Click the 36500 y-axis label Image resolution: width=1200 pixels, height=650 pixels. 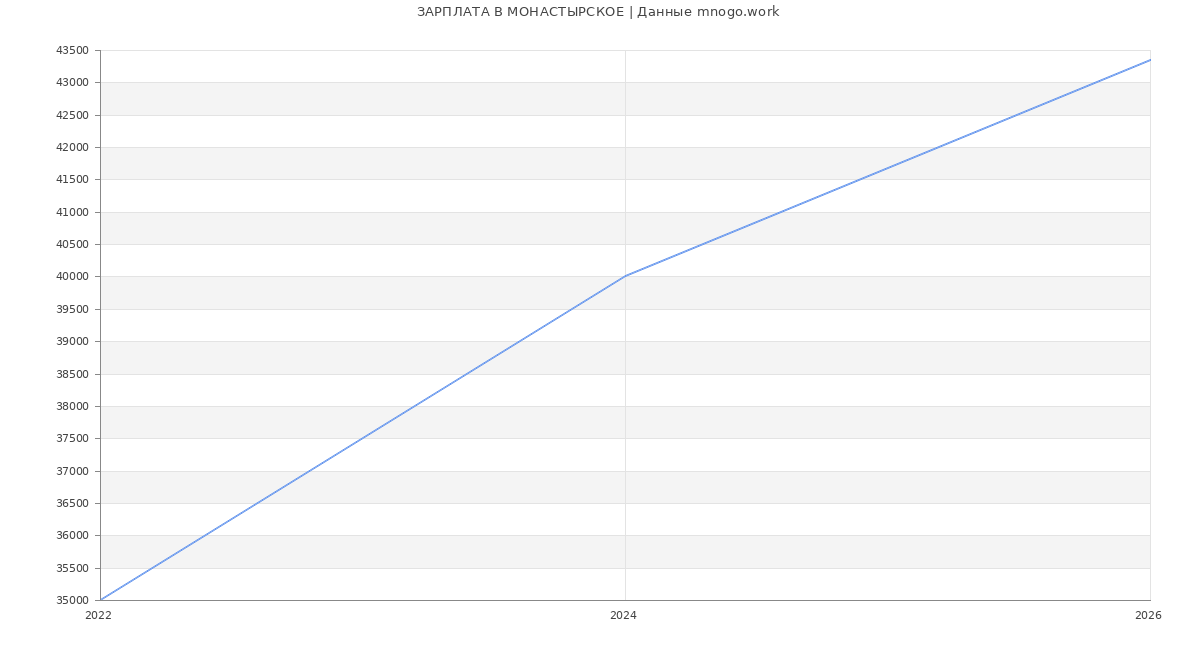click(72, 504)
